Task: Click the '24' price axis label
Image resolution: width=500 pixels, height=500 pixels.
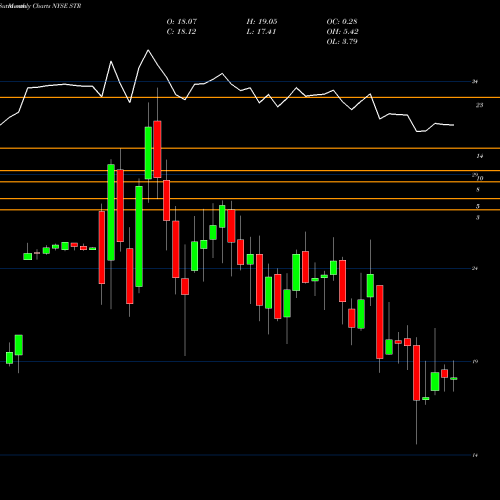Action: [475, 268]
